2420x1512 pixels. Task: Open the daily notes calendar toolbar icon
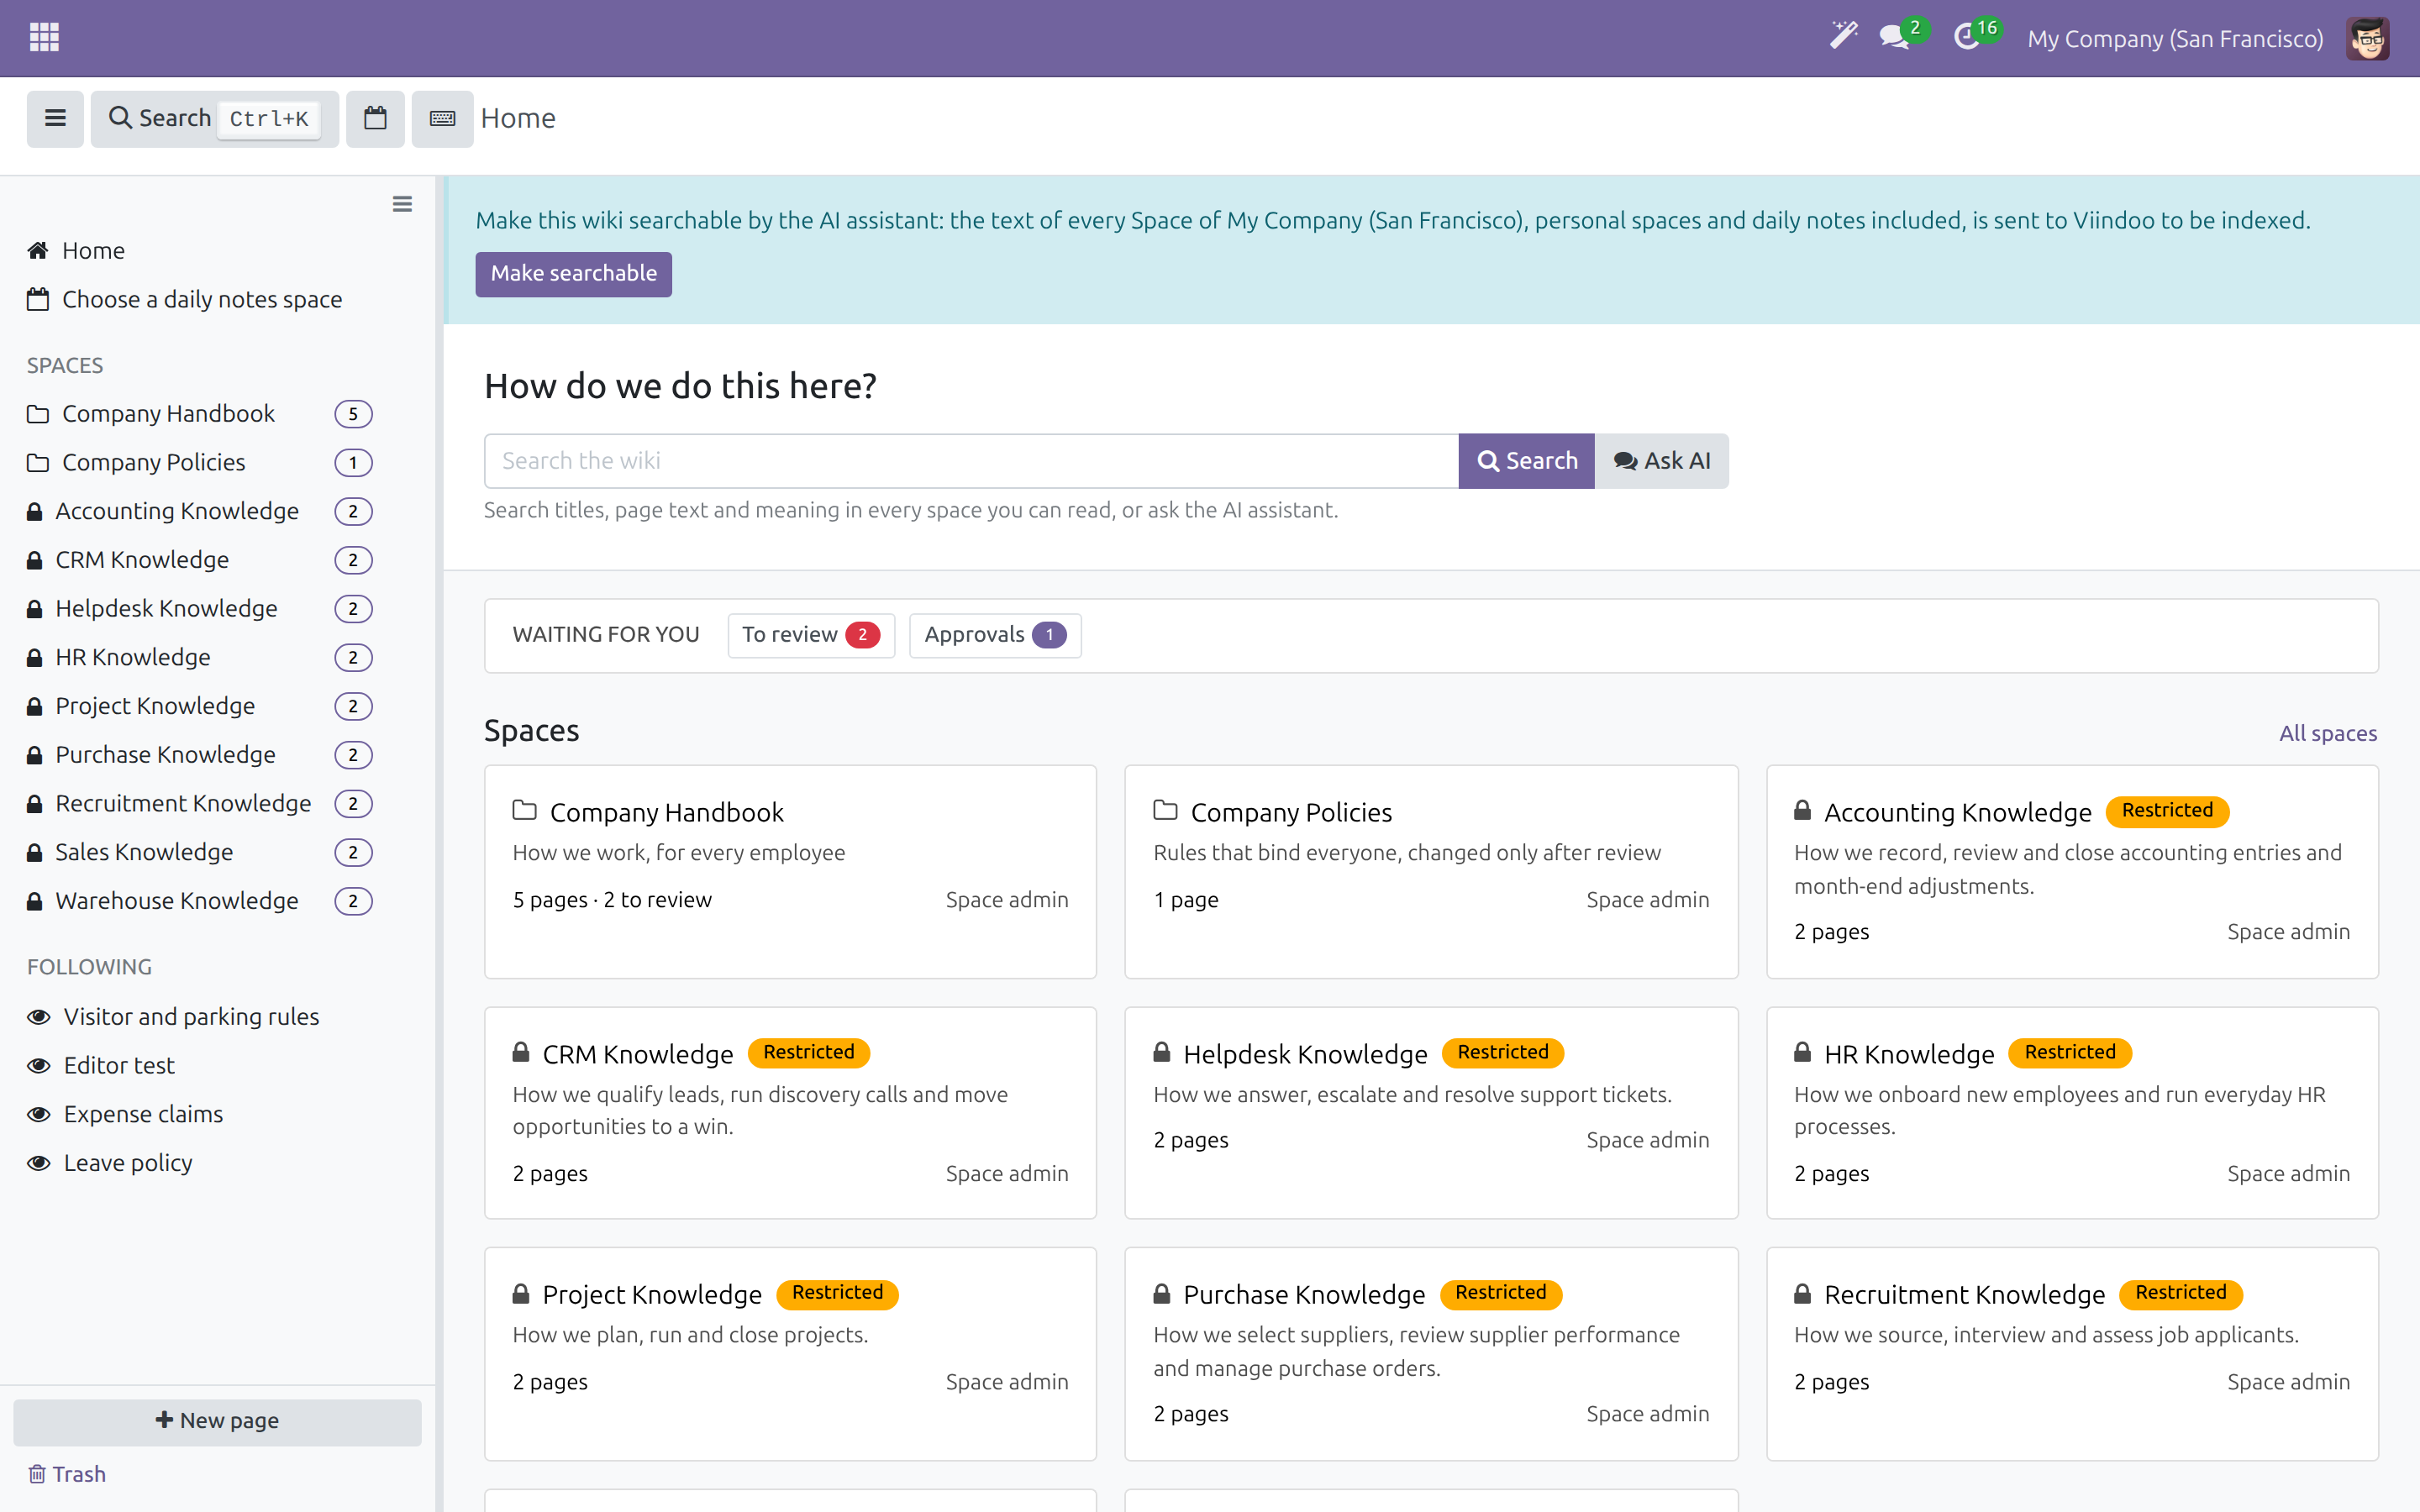coord(375,119)
